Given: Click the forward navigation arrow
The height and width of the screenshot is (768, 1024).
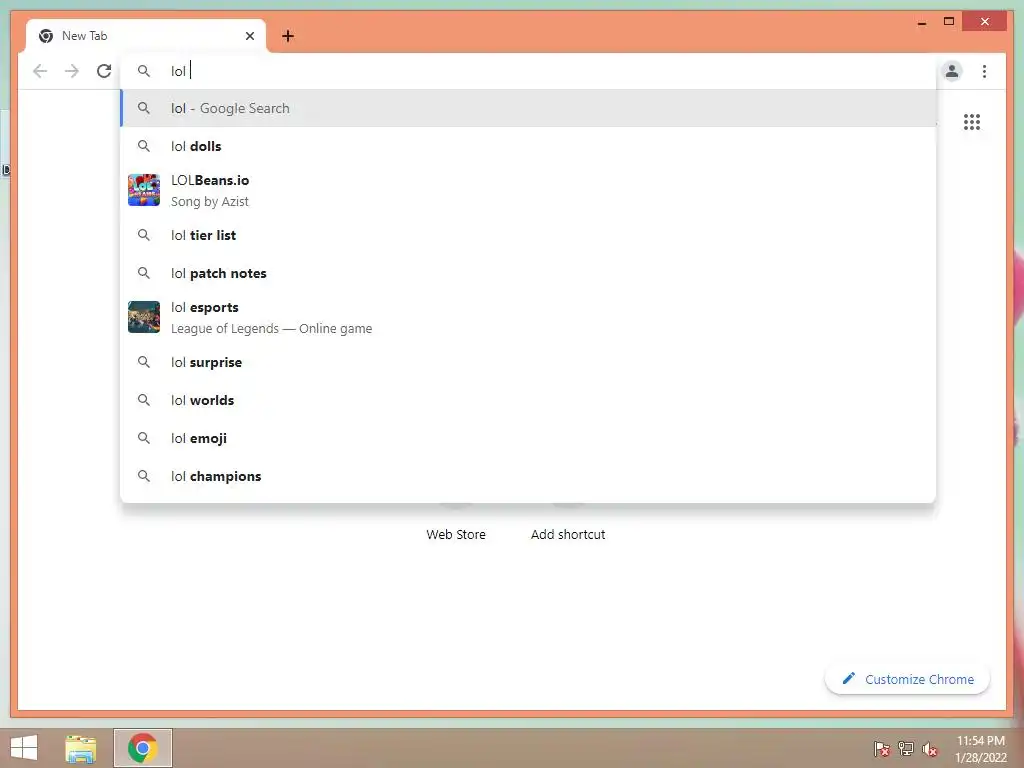Looking at the screenshot, I should (72, 71).
